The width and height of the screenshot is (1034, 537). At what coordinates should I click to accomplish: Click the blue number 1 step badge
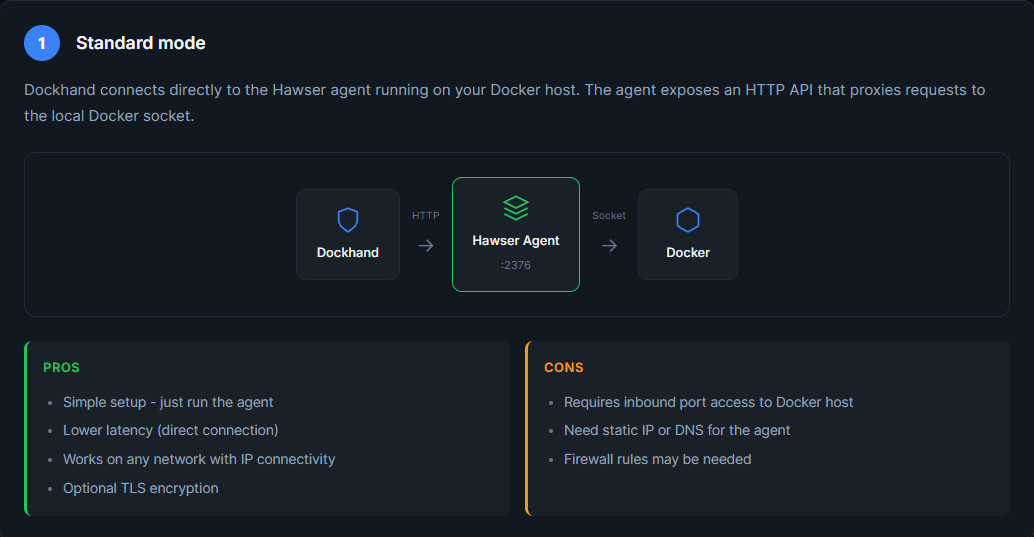click(x=42, y=43)
